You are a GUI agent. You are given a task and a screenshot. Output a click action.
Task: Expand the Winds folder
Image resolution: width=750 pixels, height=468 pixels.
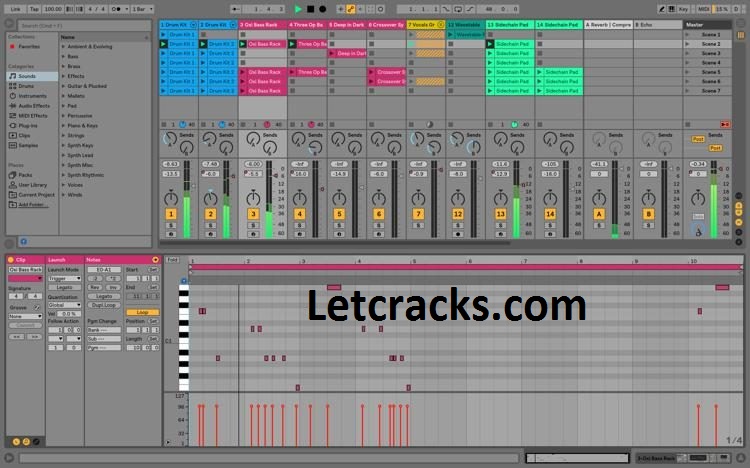63,195
